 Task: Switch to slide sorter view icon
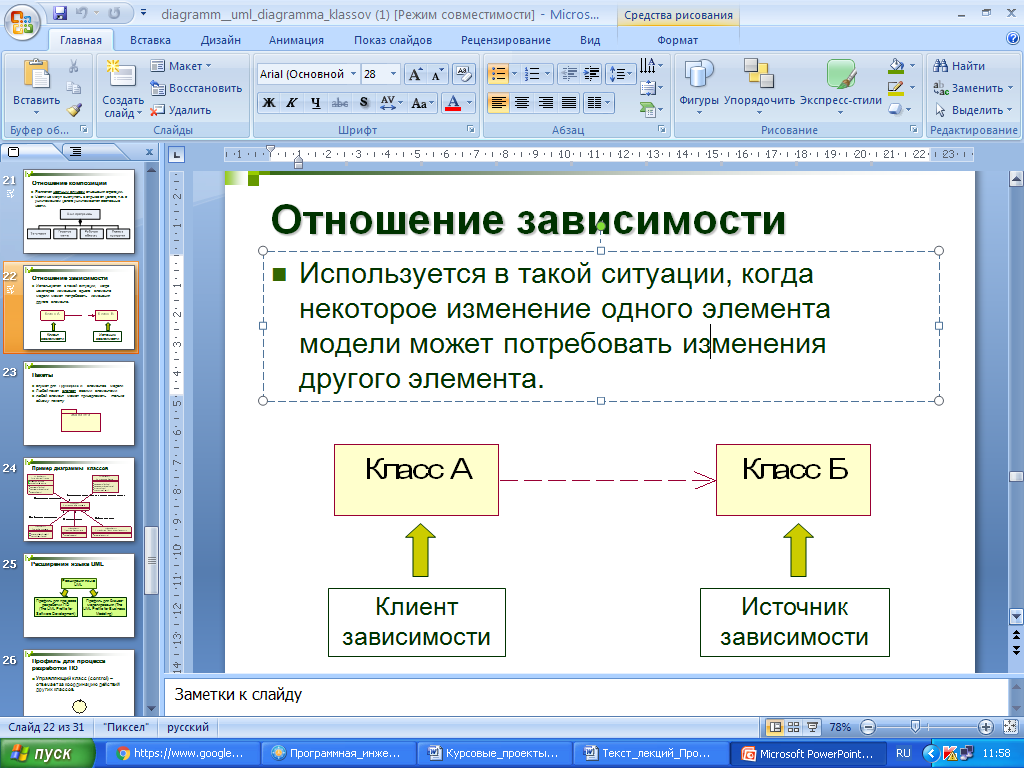click(791, 727)
